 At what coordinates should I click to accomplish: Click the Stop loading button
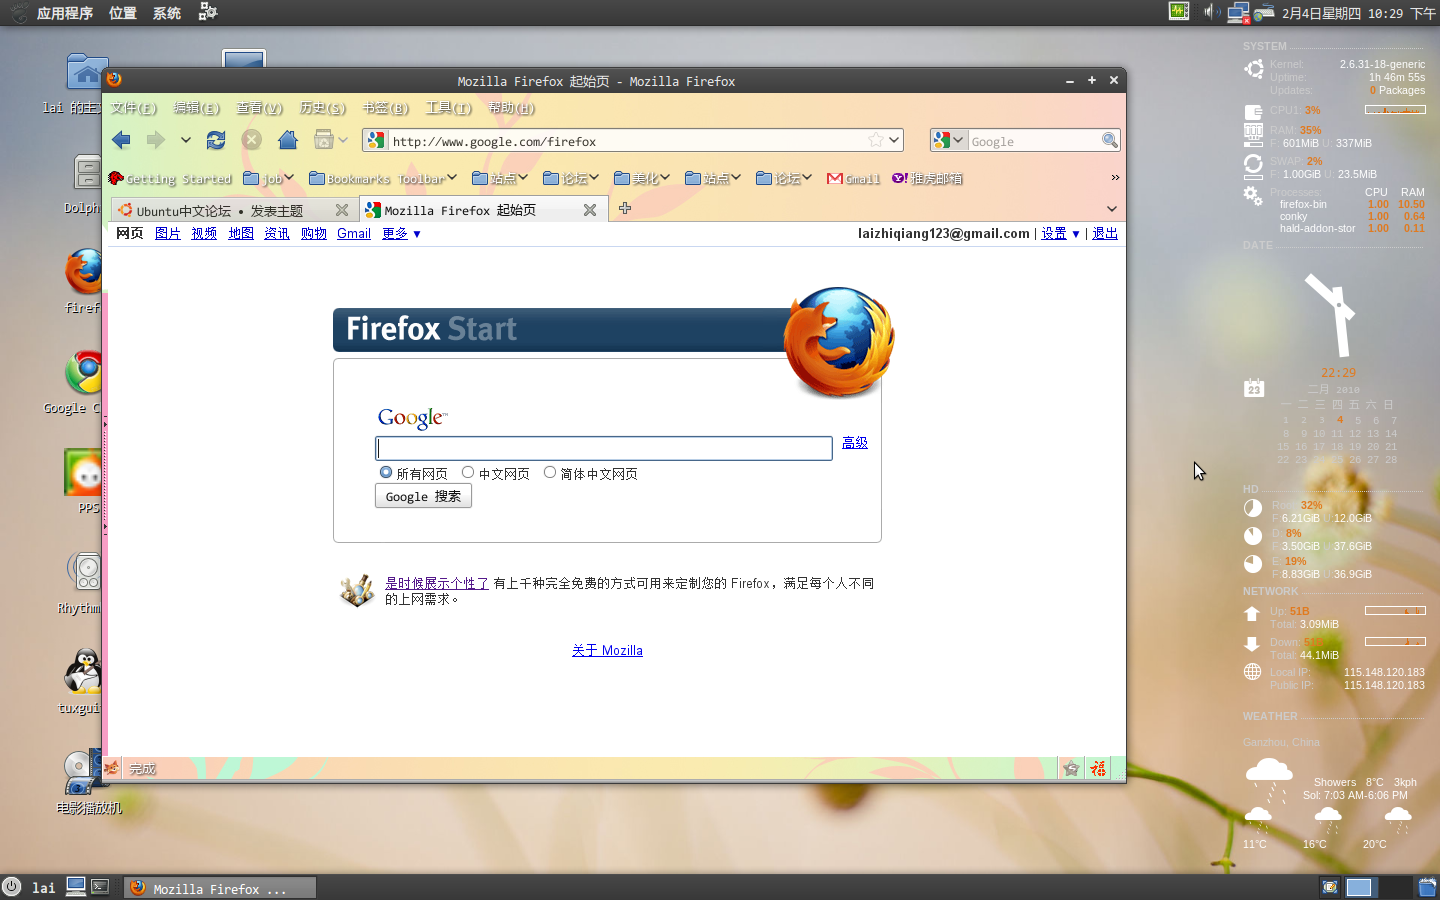coord(252,140)
